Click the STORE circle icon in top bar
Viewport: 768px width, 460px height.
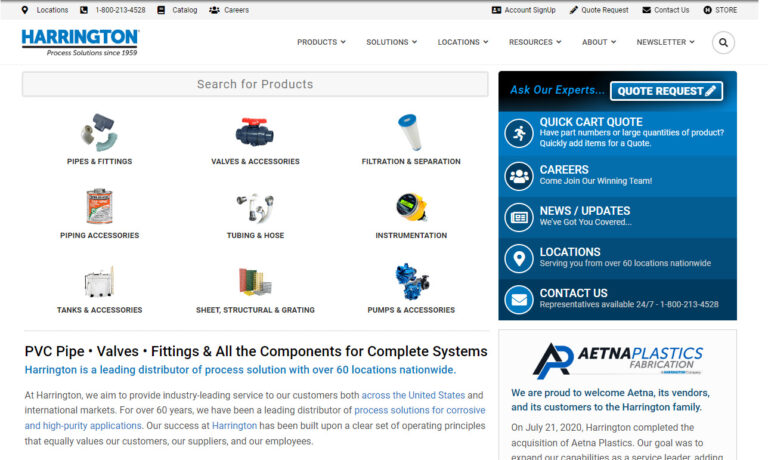pyautogui.click(x=707, y=10)
